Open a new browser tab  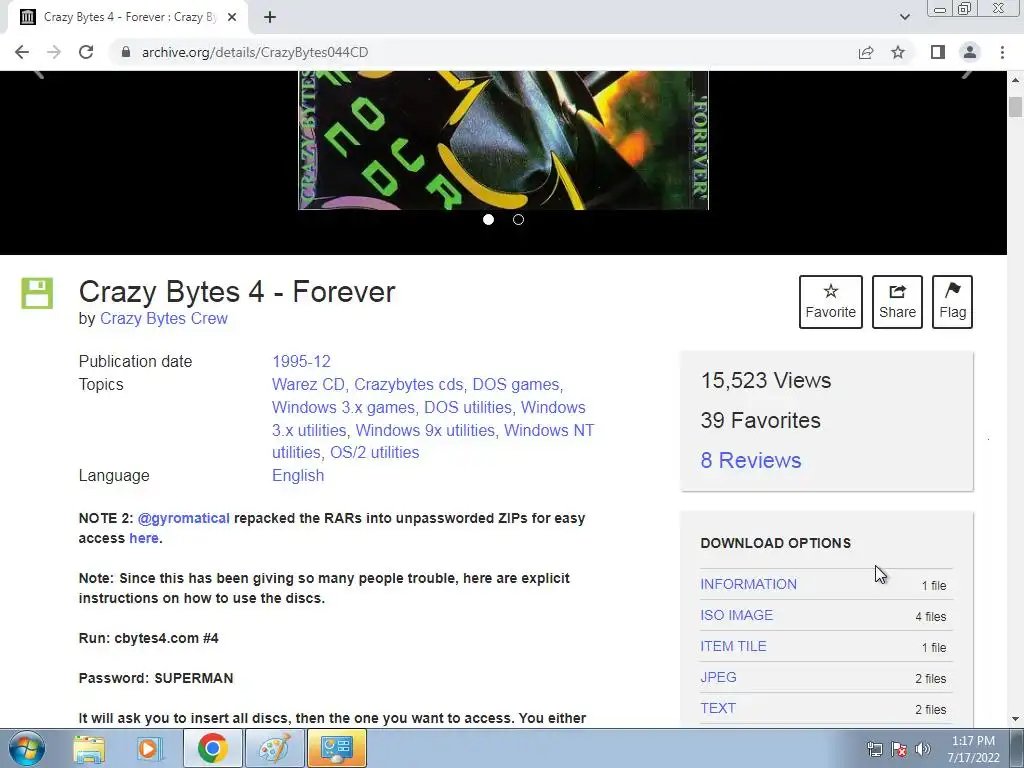pos(270,18)
